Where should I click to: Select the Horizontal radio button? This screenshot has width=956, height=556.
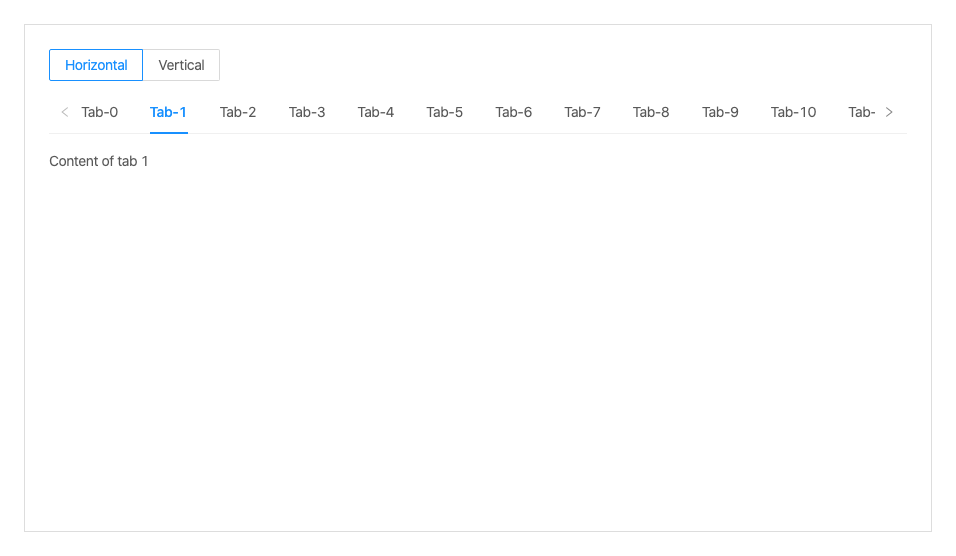[x=96, y=65]
